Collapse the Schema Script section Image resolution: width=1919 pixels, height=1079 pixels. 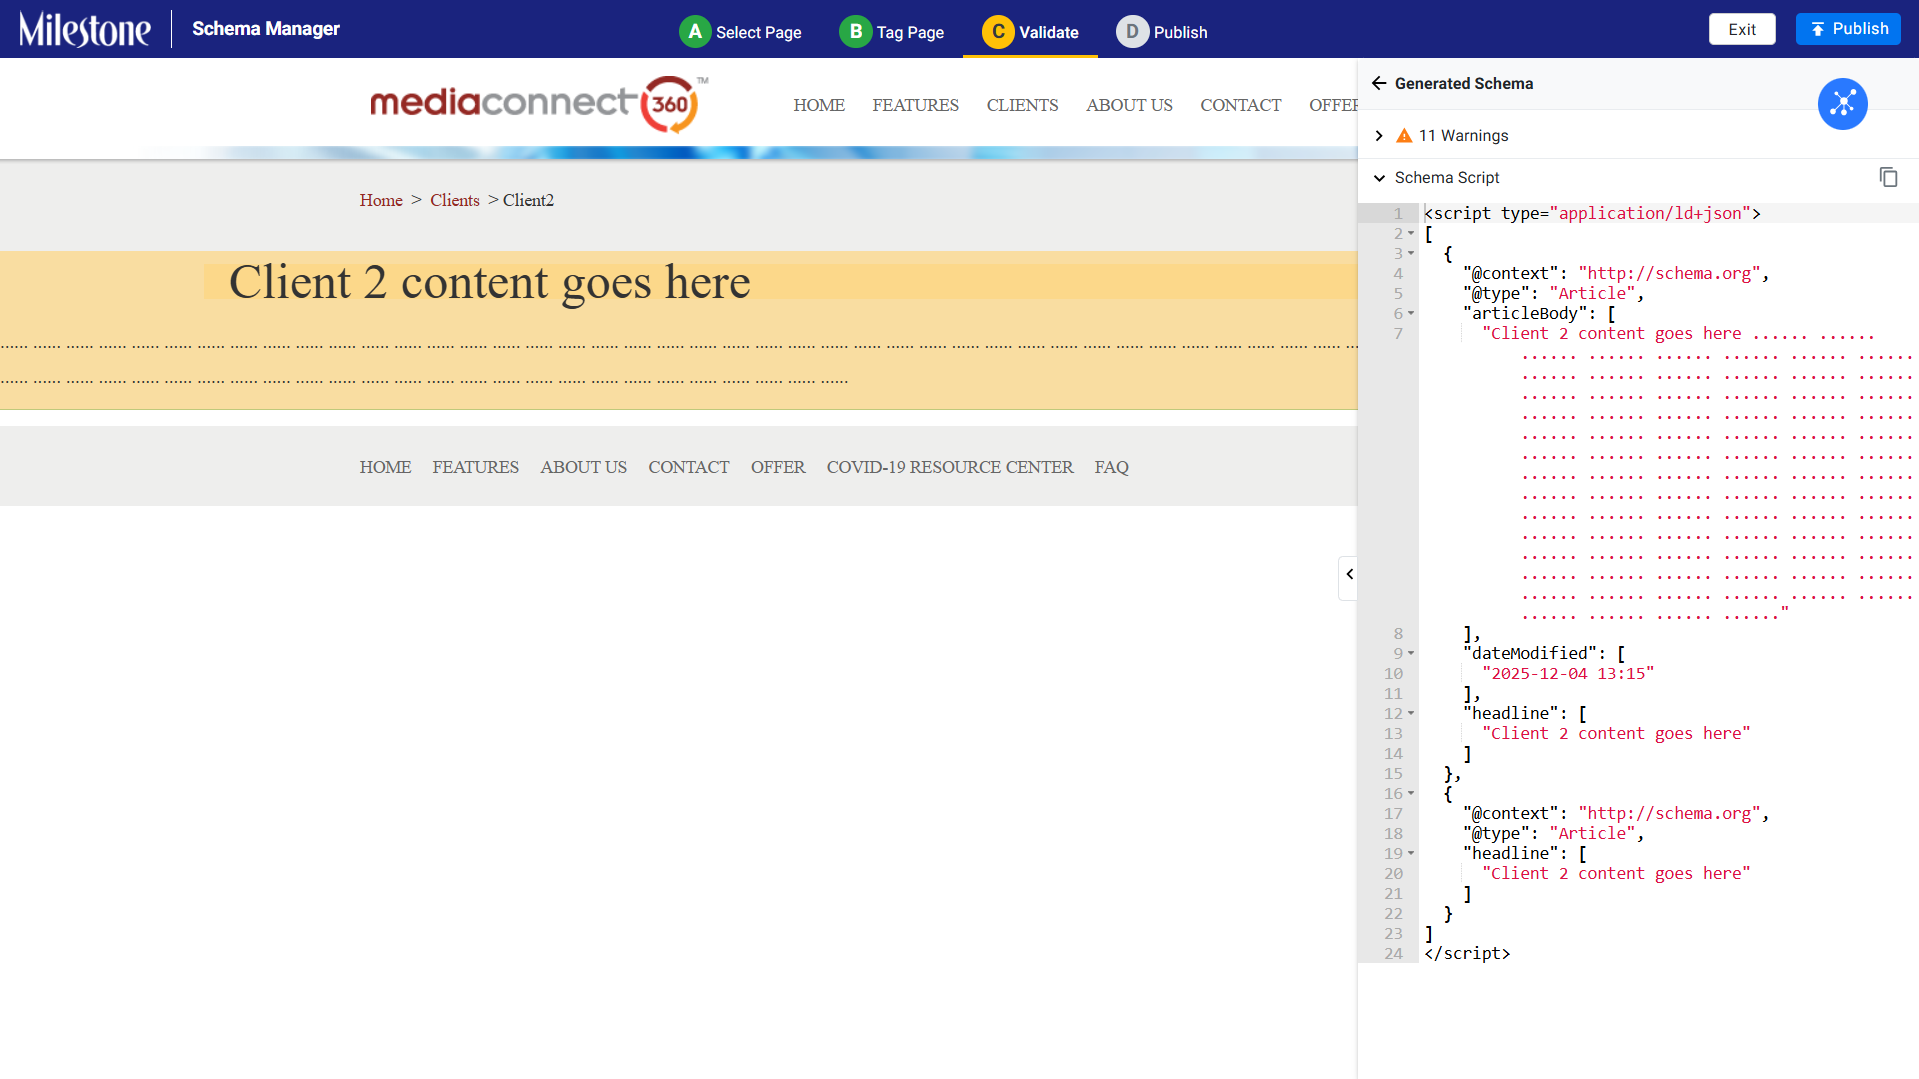tap(1379, 178)
